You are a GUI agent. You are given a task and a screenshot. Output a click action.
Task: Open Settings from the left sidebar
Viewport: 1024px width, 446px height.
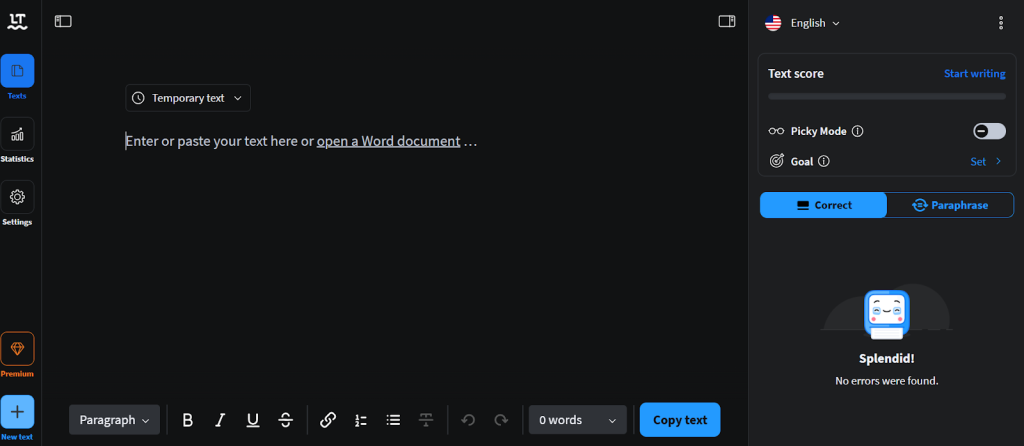point(17,198)
